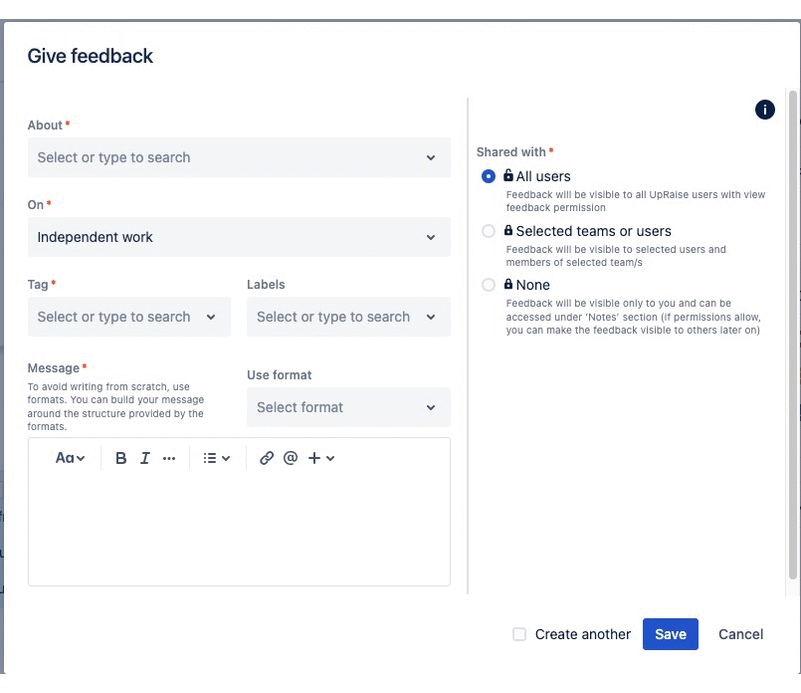This screenshot has height=693, width=801.
Task: Toggle italic formatting in message editor
Action: pos(145,458)
